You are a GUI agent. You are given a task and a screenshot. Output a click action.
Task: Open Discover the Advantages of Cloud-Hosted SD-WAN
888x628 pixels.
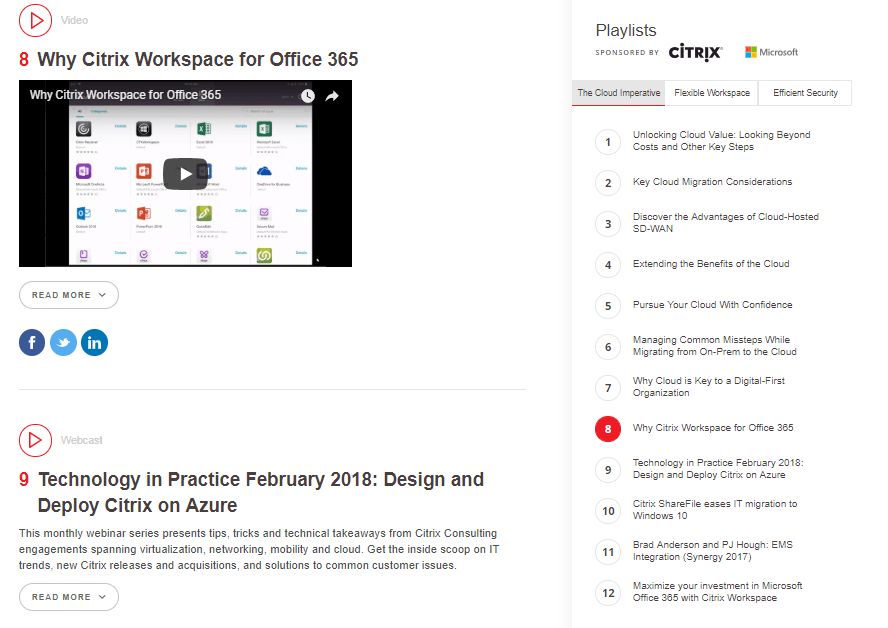coord(725,223)
